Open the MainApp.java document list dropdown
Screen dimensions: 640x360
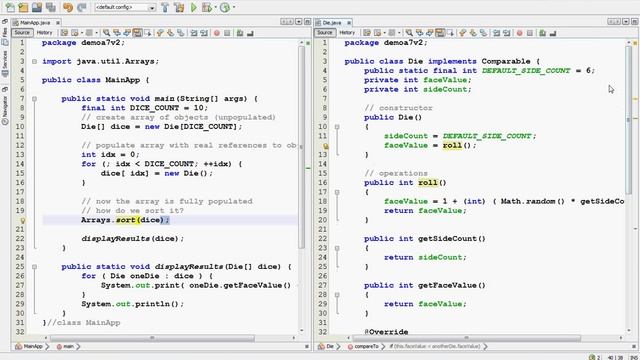[x=299, y=22]
